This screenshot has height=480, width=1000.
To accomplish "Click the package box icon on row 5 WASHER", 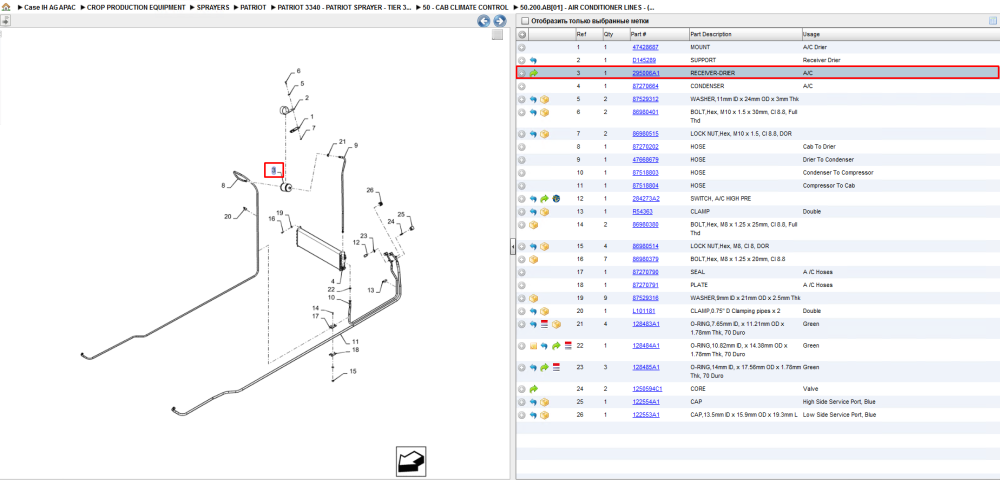I will [x=545, y=99].
